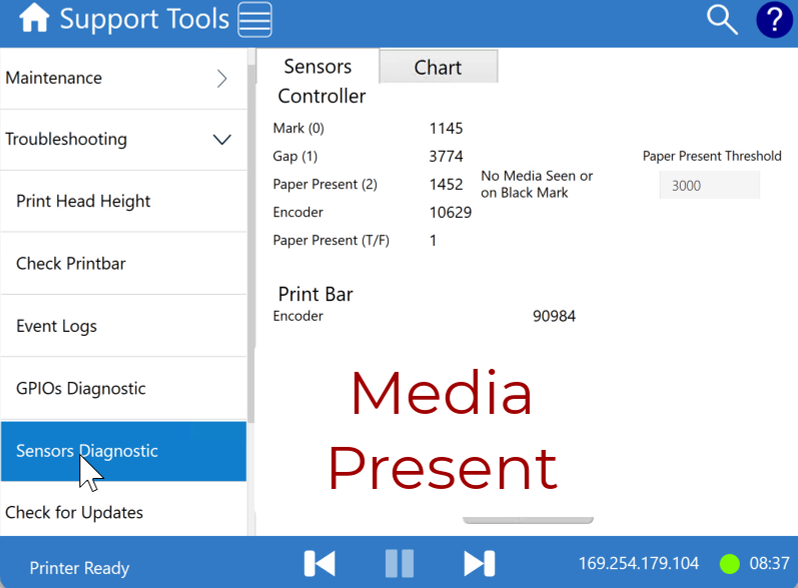798x588 pixels.
Task: Click the search magnifier icon
Action: point(721,19)
